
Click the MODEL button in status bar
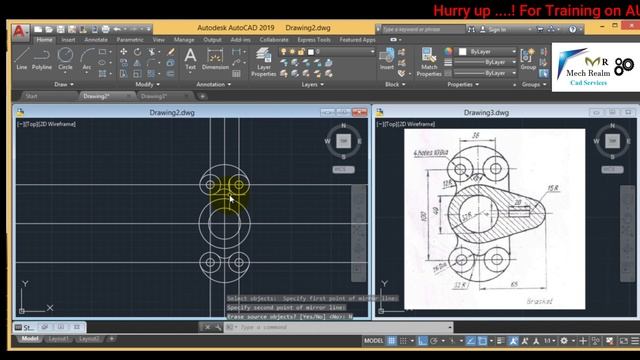(x=373, y=341)
